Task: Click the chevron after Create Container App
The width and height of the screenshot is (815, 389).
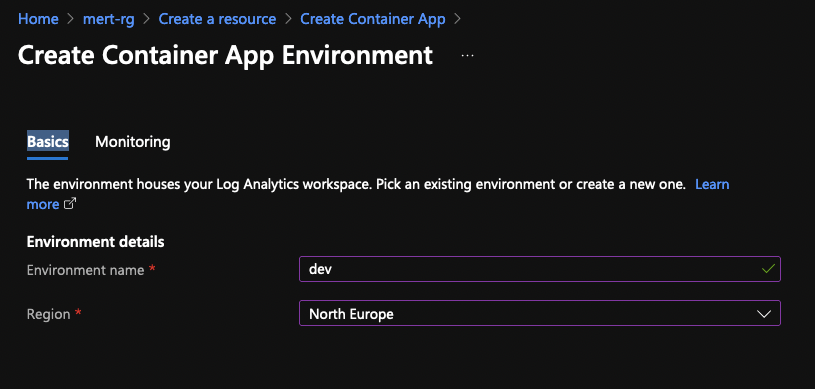Action: 457,19
